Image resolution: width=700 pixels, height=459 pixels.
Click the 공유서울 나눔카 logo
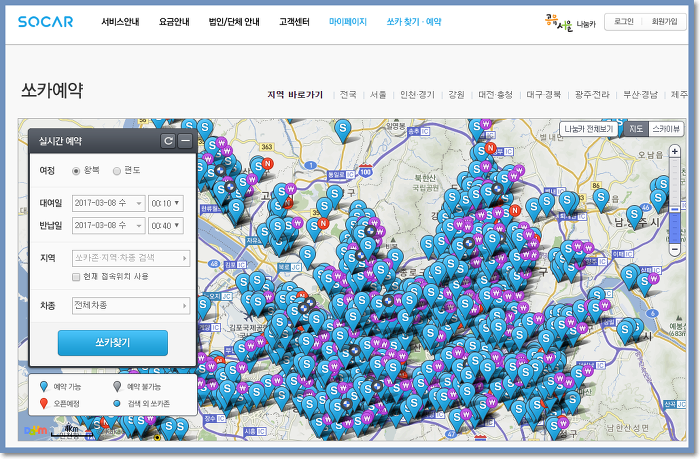click(x=570, y=22)
